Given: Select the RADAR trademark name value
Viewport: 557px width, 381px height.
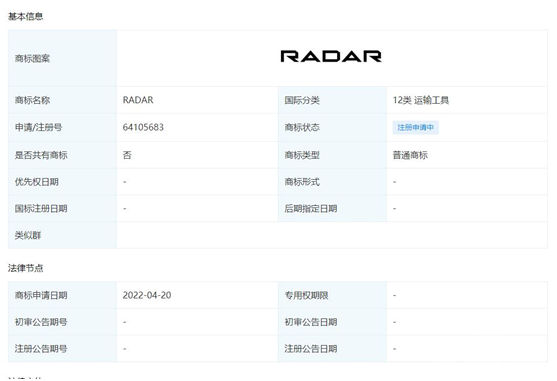Looking at the screenshot, I should click(138, 100).
